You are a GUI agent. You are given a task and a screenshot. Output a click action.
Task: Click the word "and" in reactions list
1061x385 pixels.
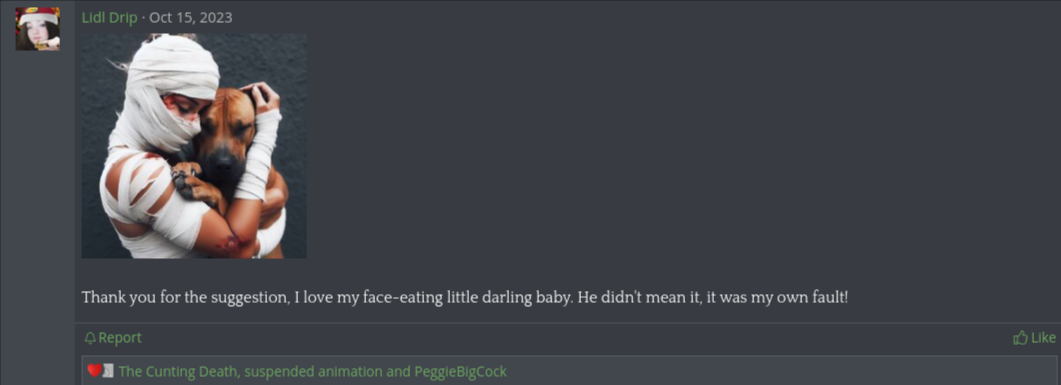click(400, 371)
